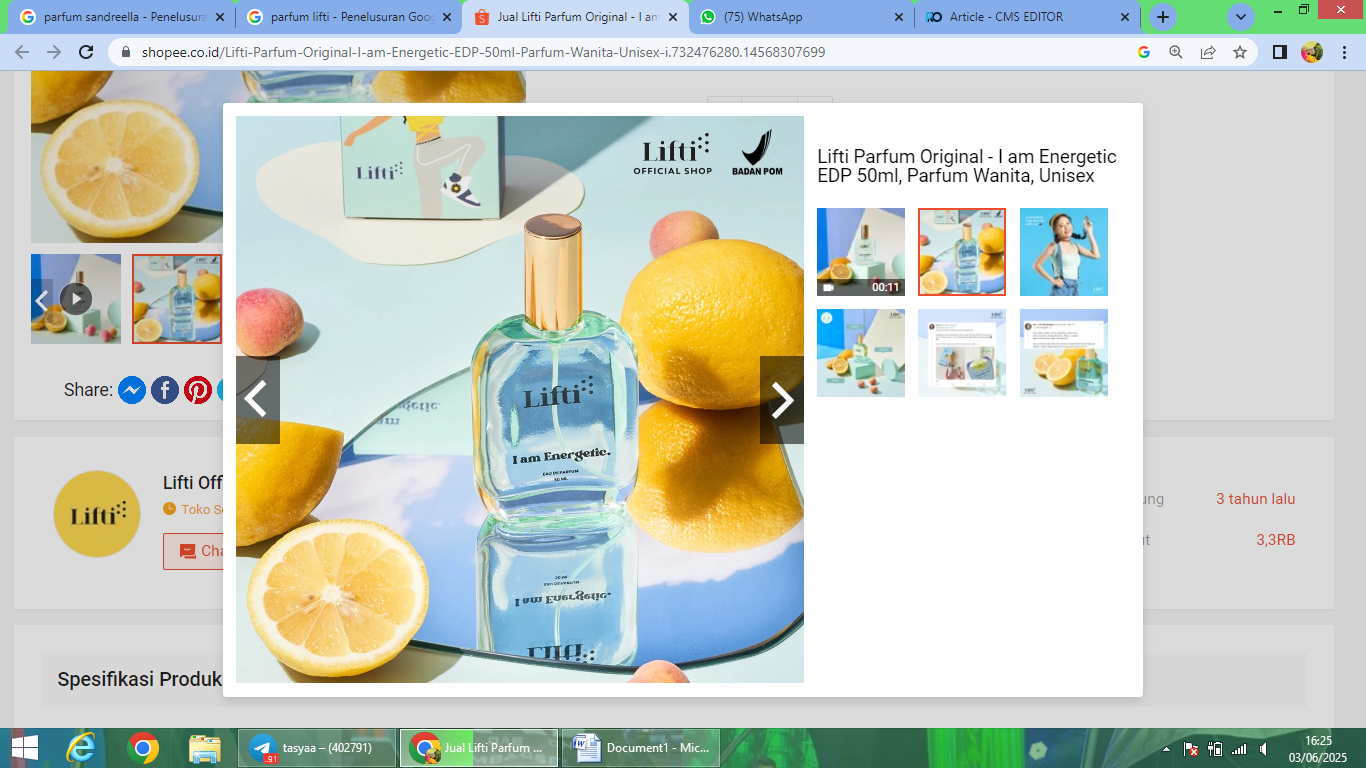The image size is (1366, 768).
Task: Open the pinned Chrome icon on the taskbar
Action: coord(143,748)
